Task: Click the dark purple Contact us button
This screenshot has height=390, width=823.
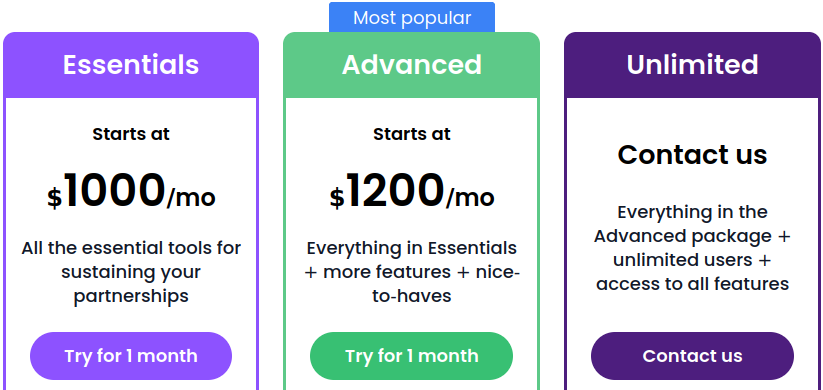Action: coord(692,356)
